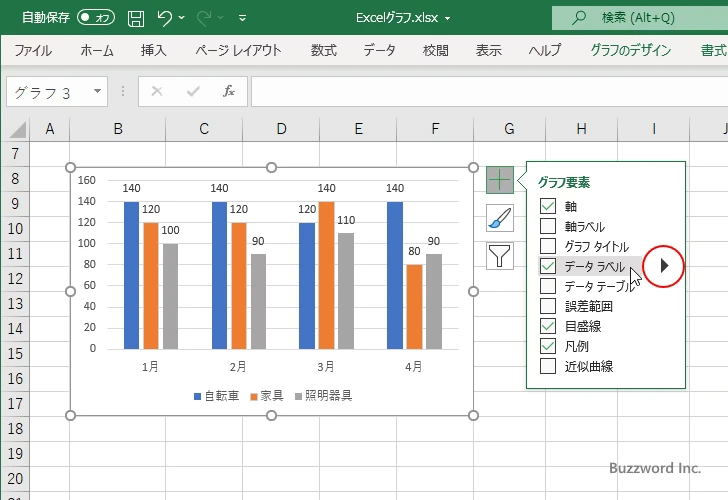728x500 pixels.
Task: Expand the データ ラベル submenu arrow
Action: tap(664, 266)
